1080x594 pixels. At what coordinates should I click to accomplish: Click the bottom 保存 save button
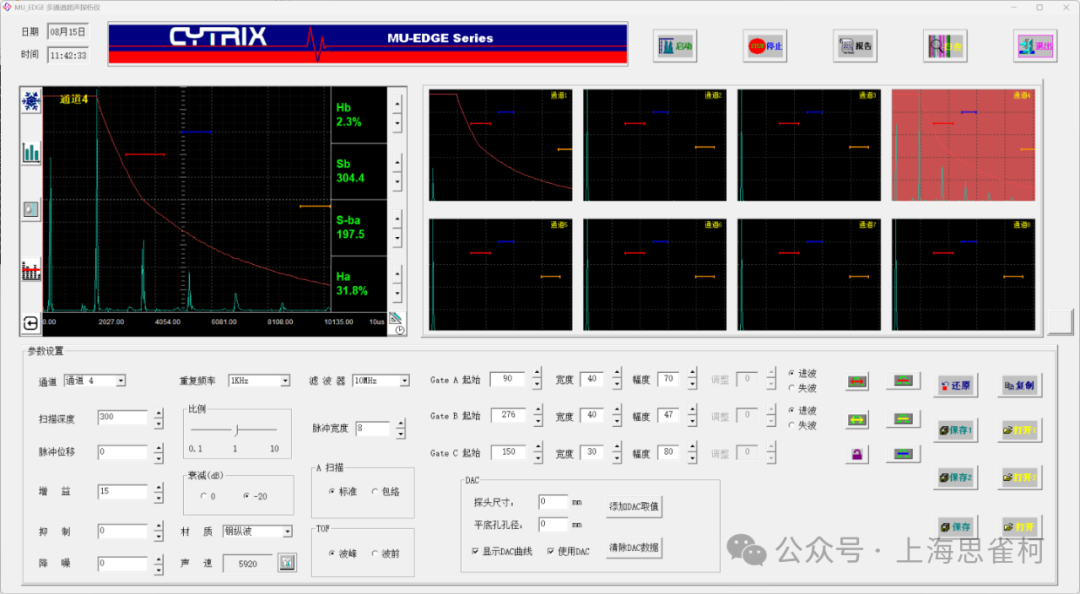(955, 526)
